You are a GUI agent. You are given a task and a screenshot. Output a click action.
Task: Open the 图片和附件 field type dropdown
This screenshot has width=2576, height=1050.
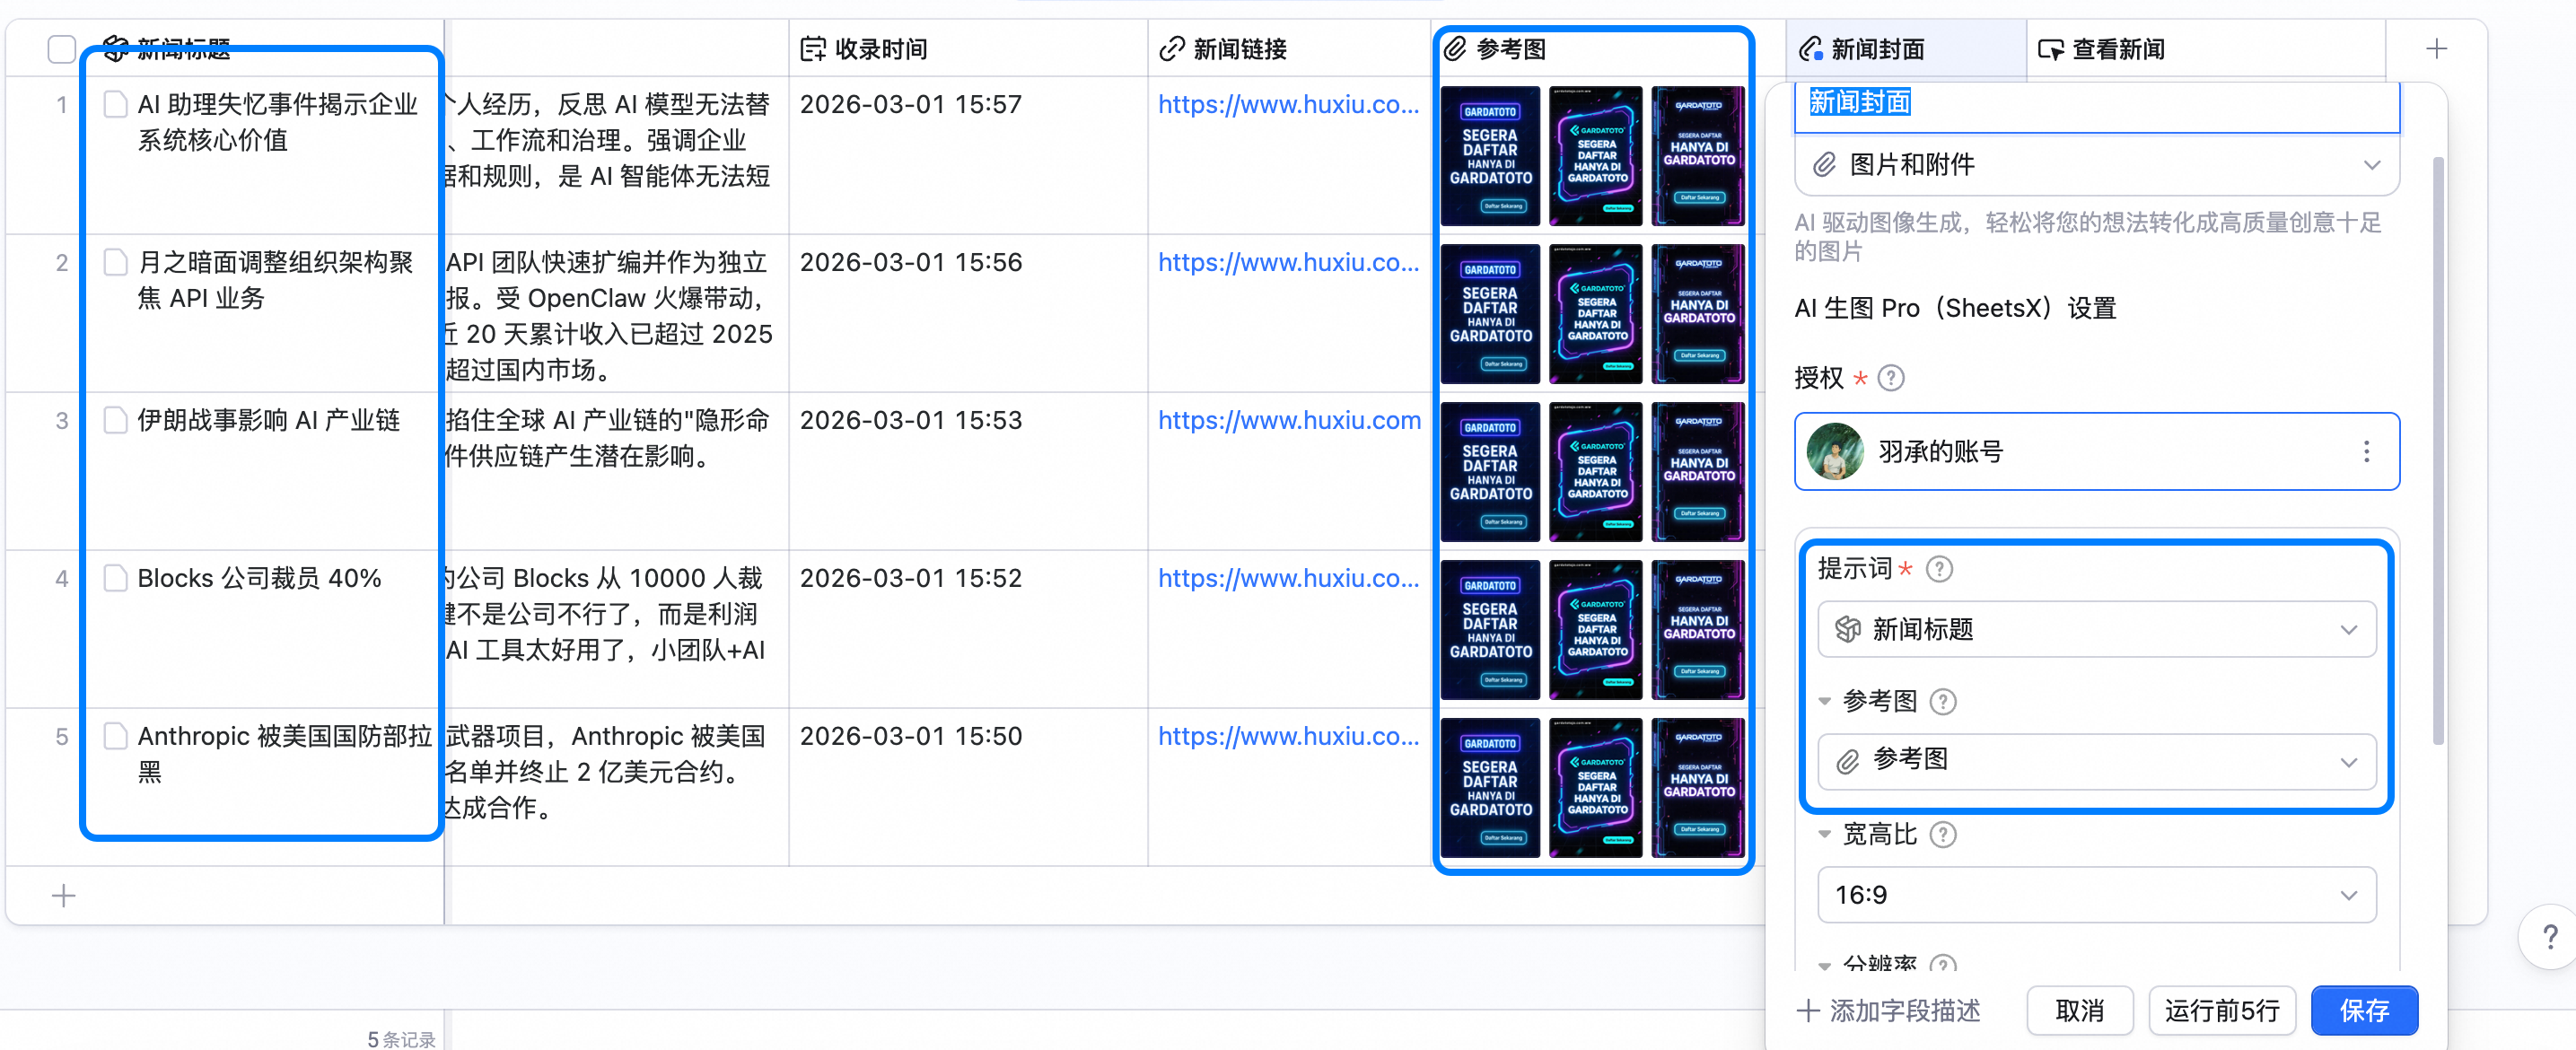[x=2096, y=164]
